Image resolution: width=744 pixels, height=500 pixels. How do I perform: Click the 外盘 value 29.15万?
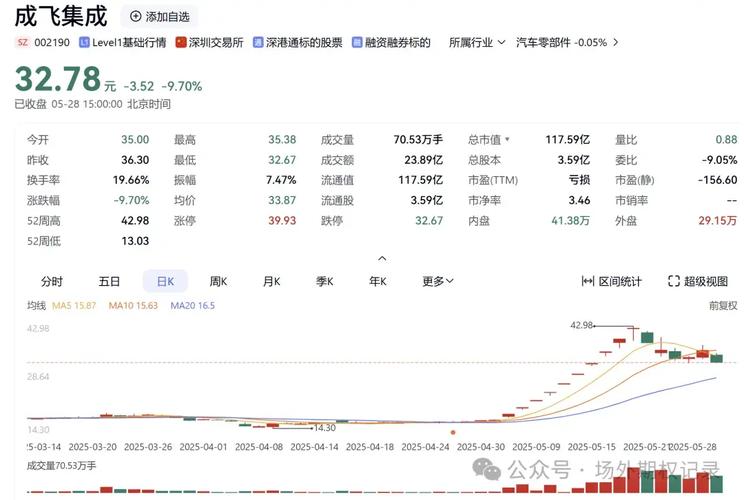point(717,221)
